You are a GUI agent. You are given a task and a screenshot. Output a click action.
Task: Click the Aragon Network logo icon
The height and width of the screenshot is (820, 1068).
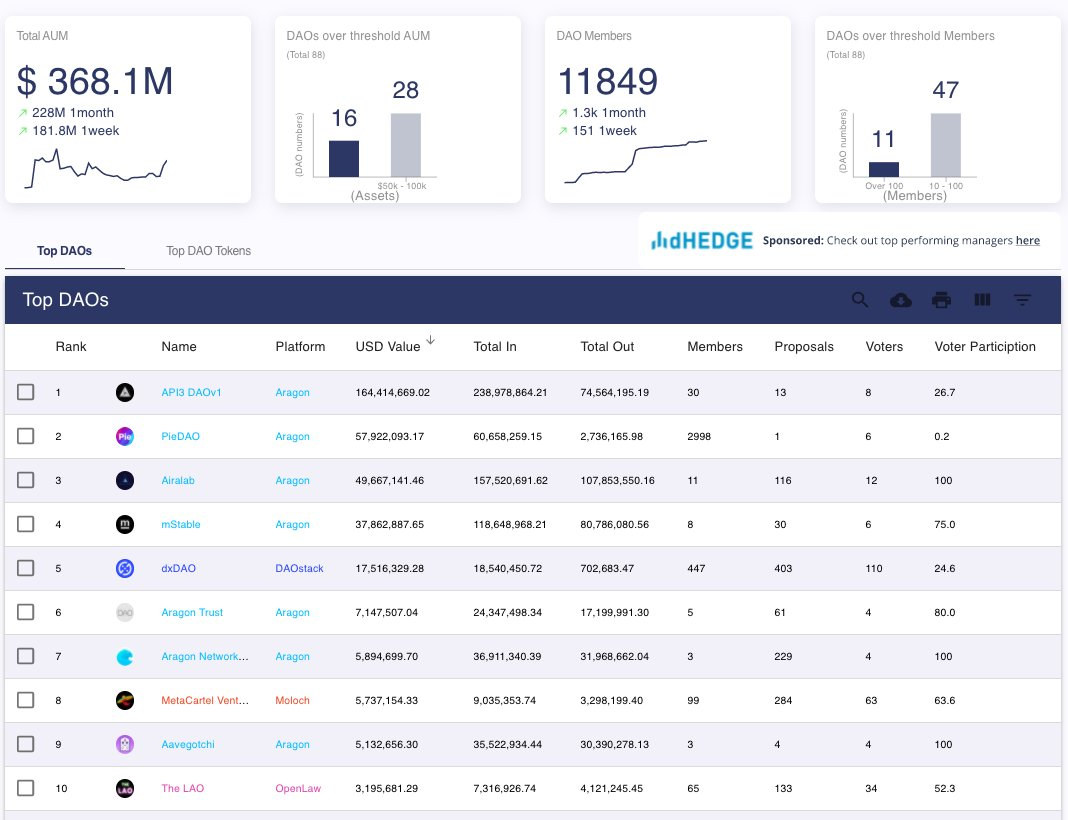click(x=125, y=657)
